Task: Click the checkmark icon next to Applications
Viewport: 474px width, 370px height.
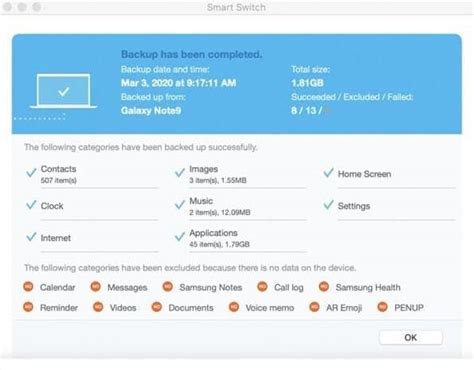Action: coord(180,236)
